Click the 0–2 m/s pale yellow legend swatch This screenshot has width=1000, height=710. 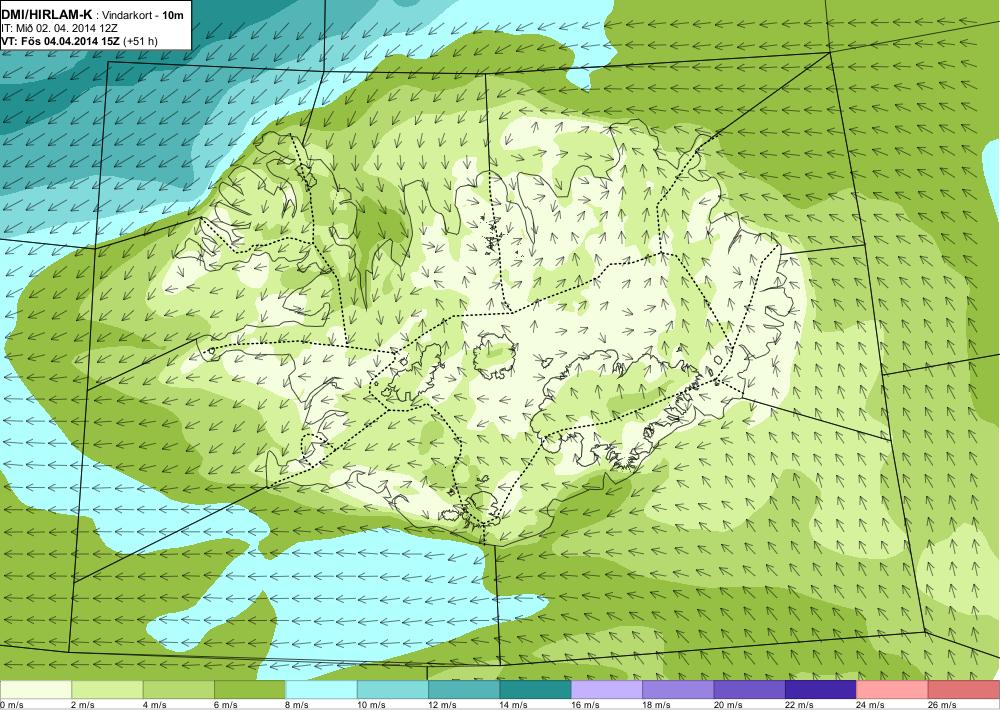tap(36, 690)
